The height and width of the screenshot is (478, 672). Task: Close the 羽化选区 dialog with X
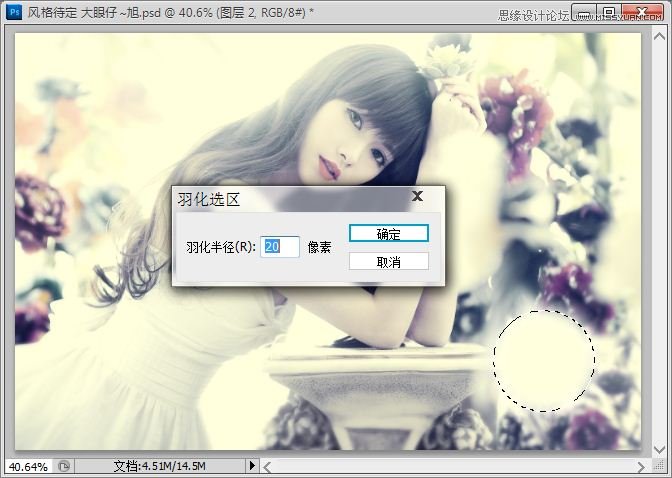(417, 196)
